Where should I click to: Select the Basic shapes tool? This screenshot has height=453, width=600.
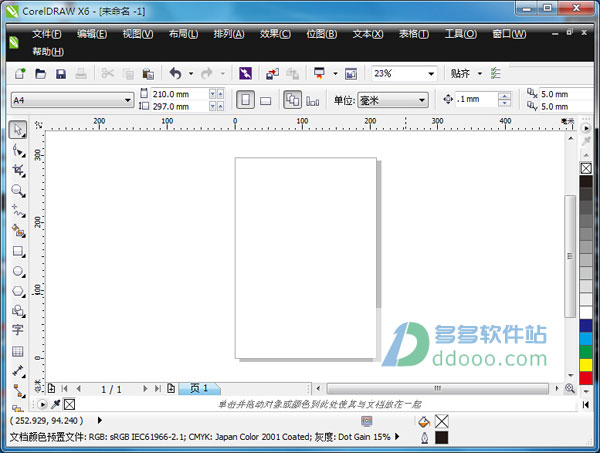click(18, 311)
